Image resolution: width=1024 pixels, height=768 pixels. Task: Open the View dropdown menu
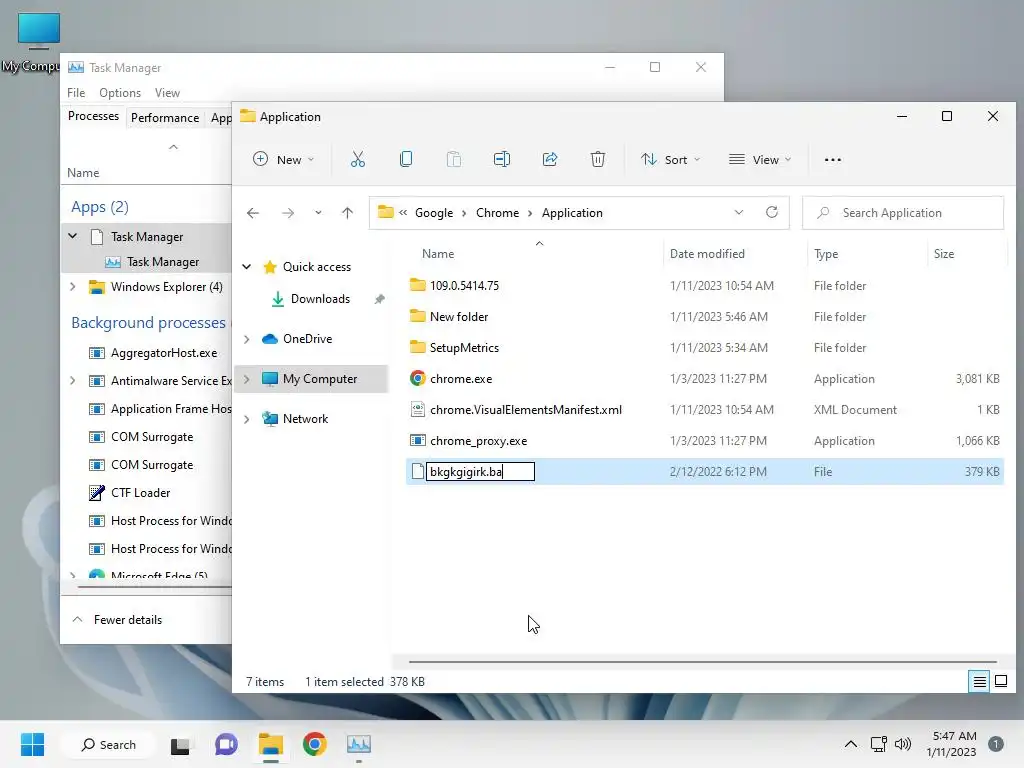point(760,159)
